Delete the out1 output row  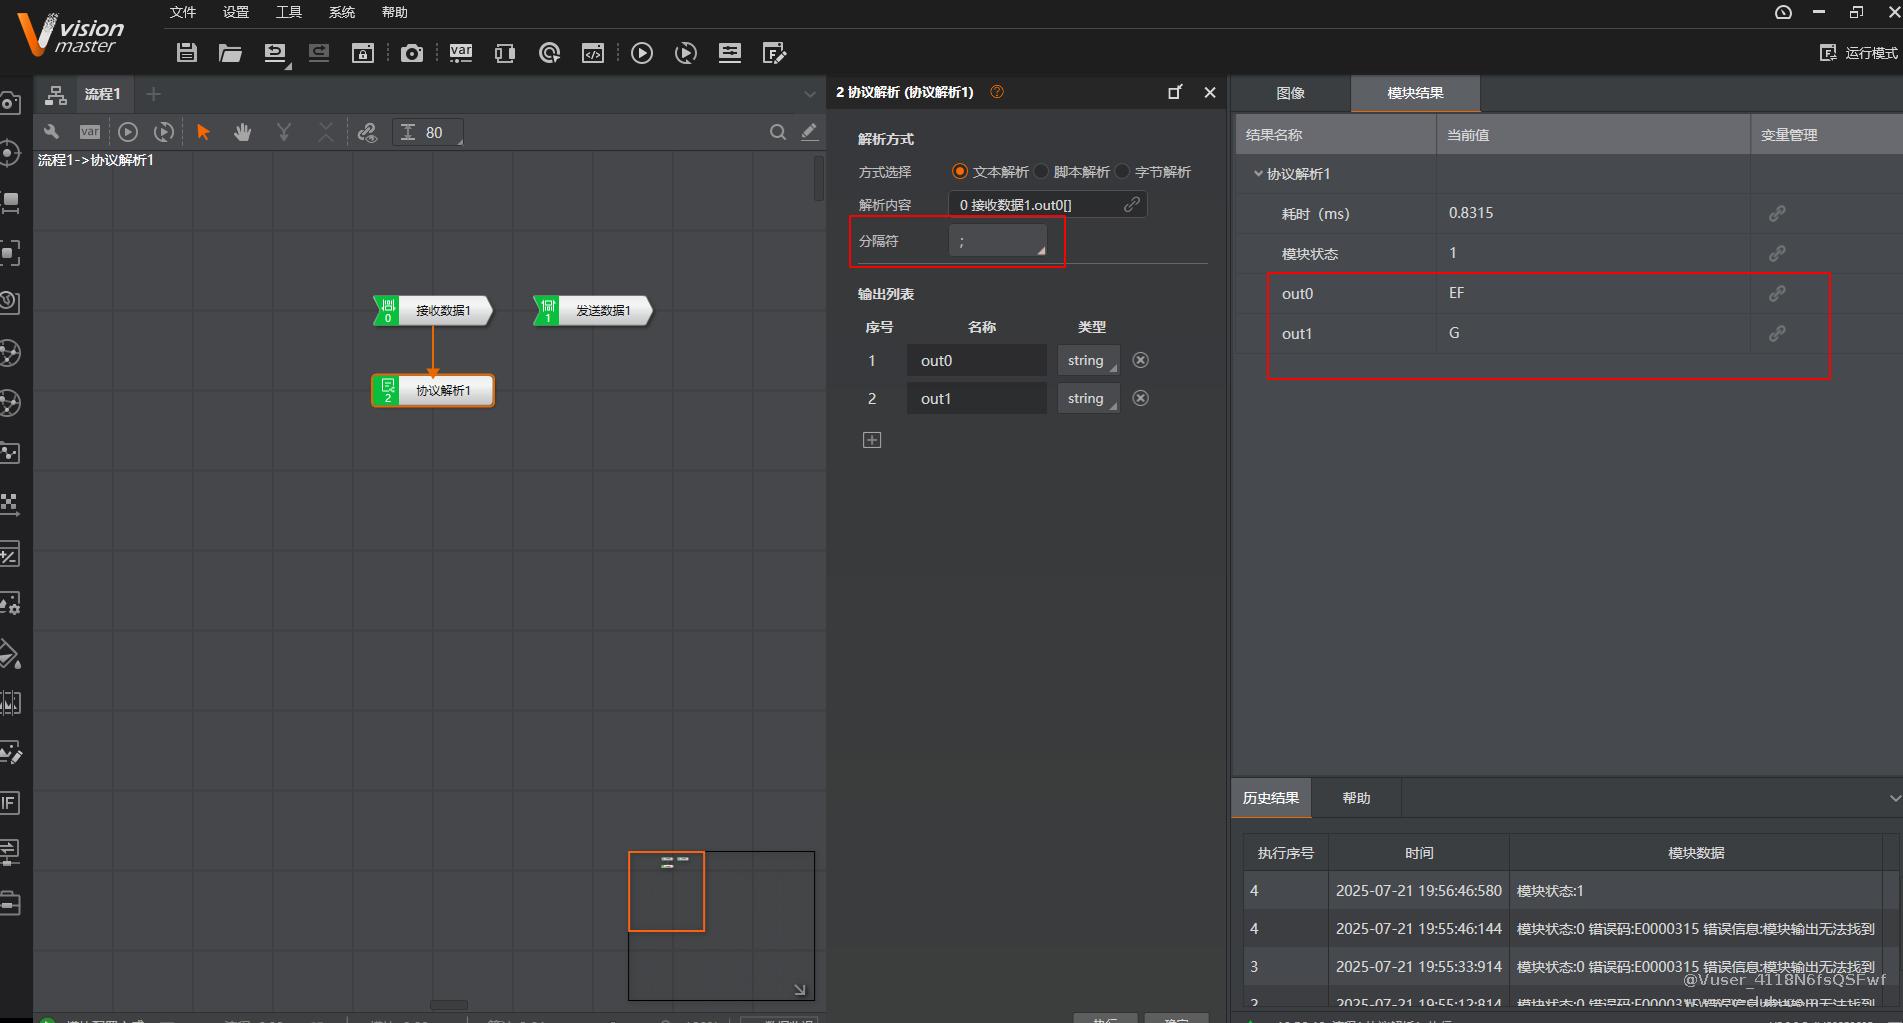coord(1140,398)
